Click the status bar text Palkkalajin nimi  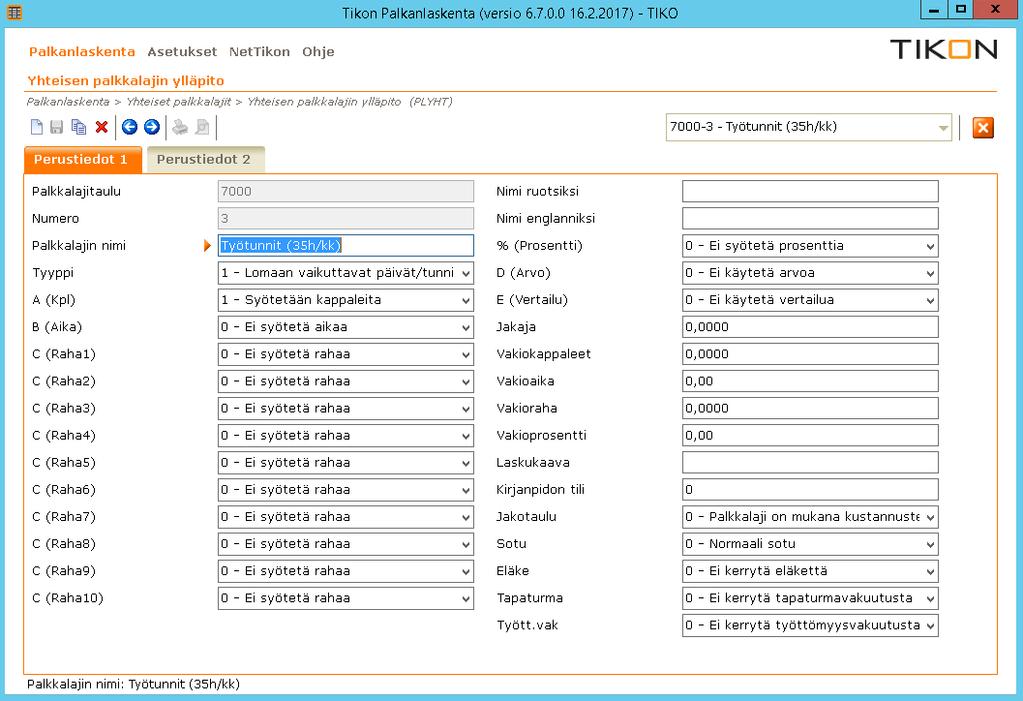pos(133,684)
